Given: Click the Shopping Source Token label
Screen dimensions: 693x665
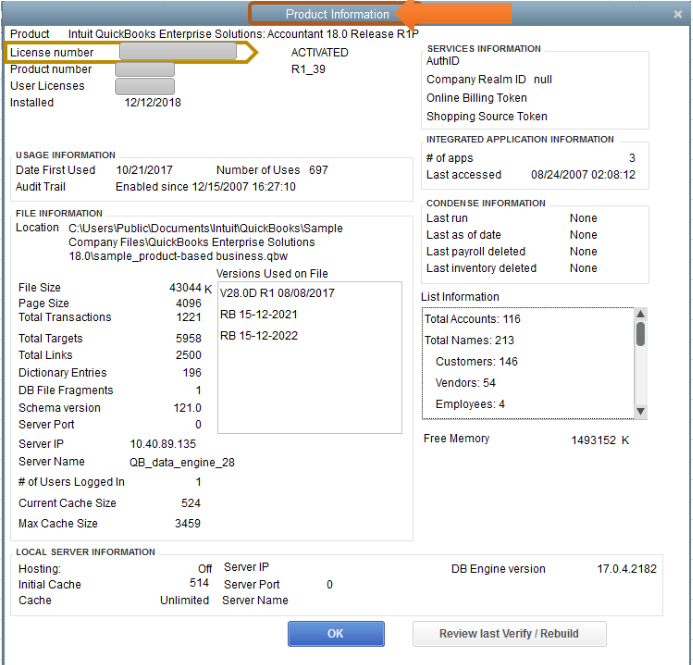Looking at the screenshot, I should tap(487, 116).
